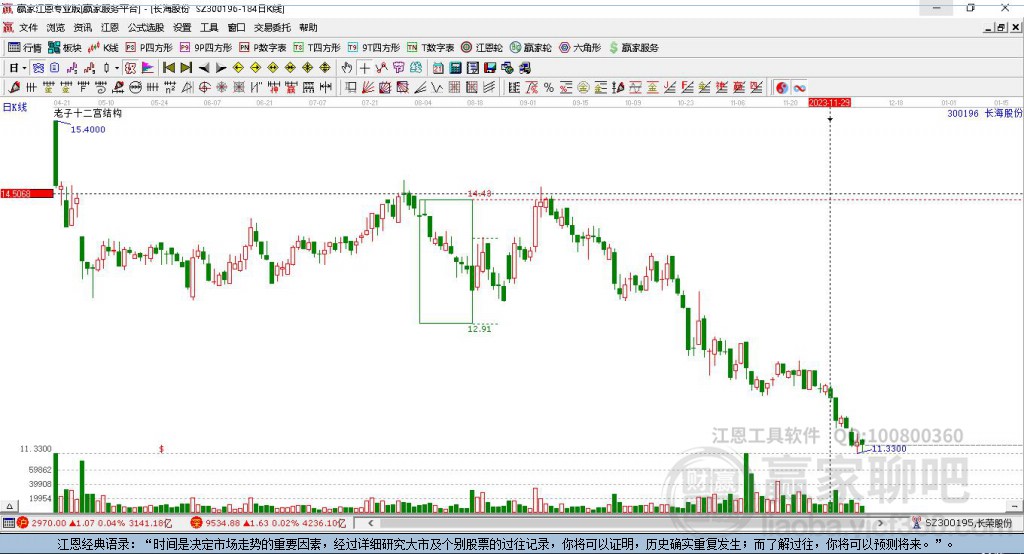Click the red 14.5068 price tag
Image resolution: width=1024 pixels, height=554 pixels.
(27, 193)
